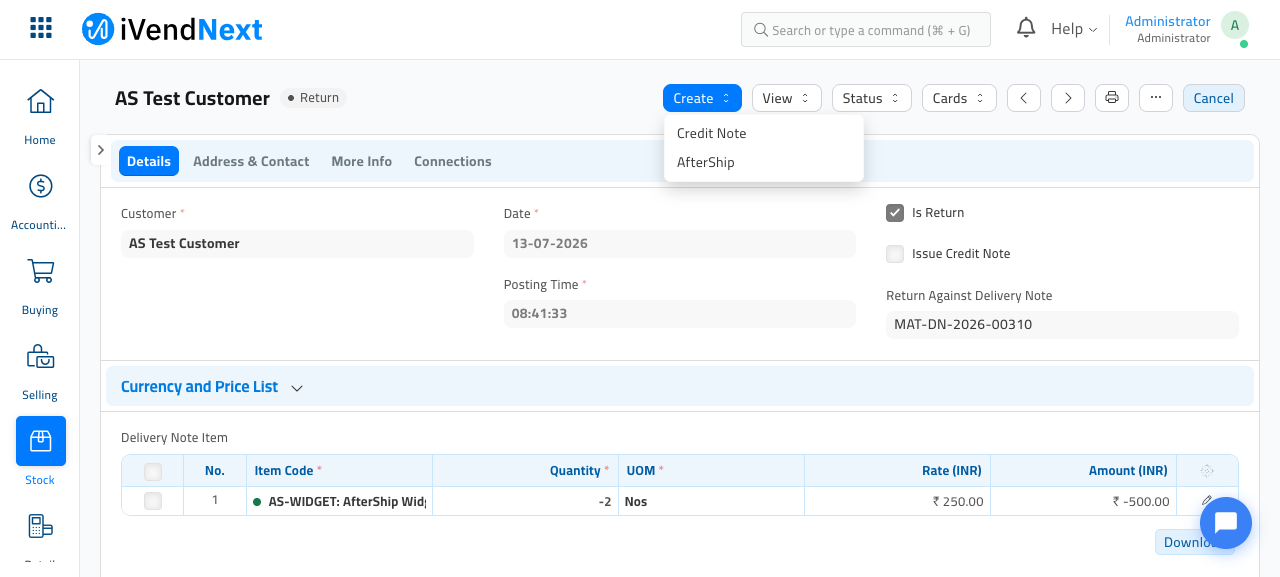
Task: Click the UOM column header
Action: tap(711, 471)
